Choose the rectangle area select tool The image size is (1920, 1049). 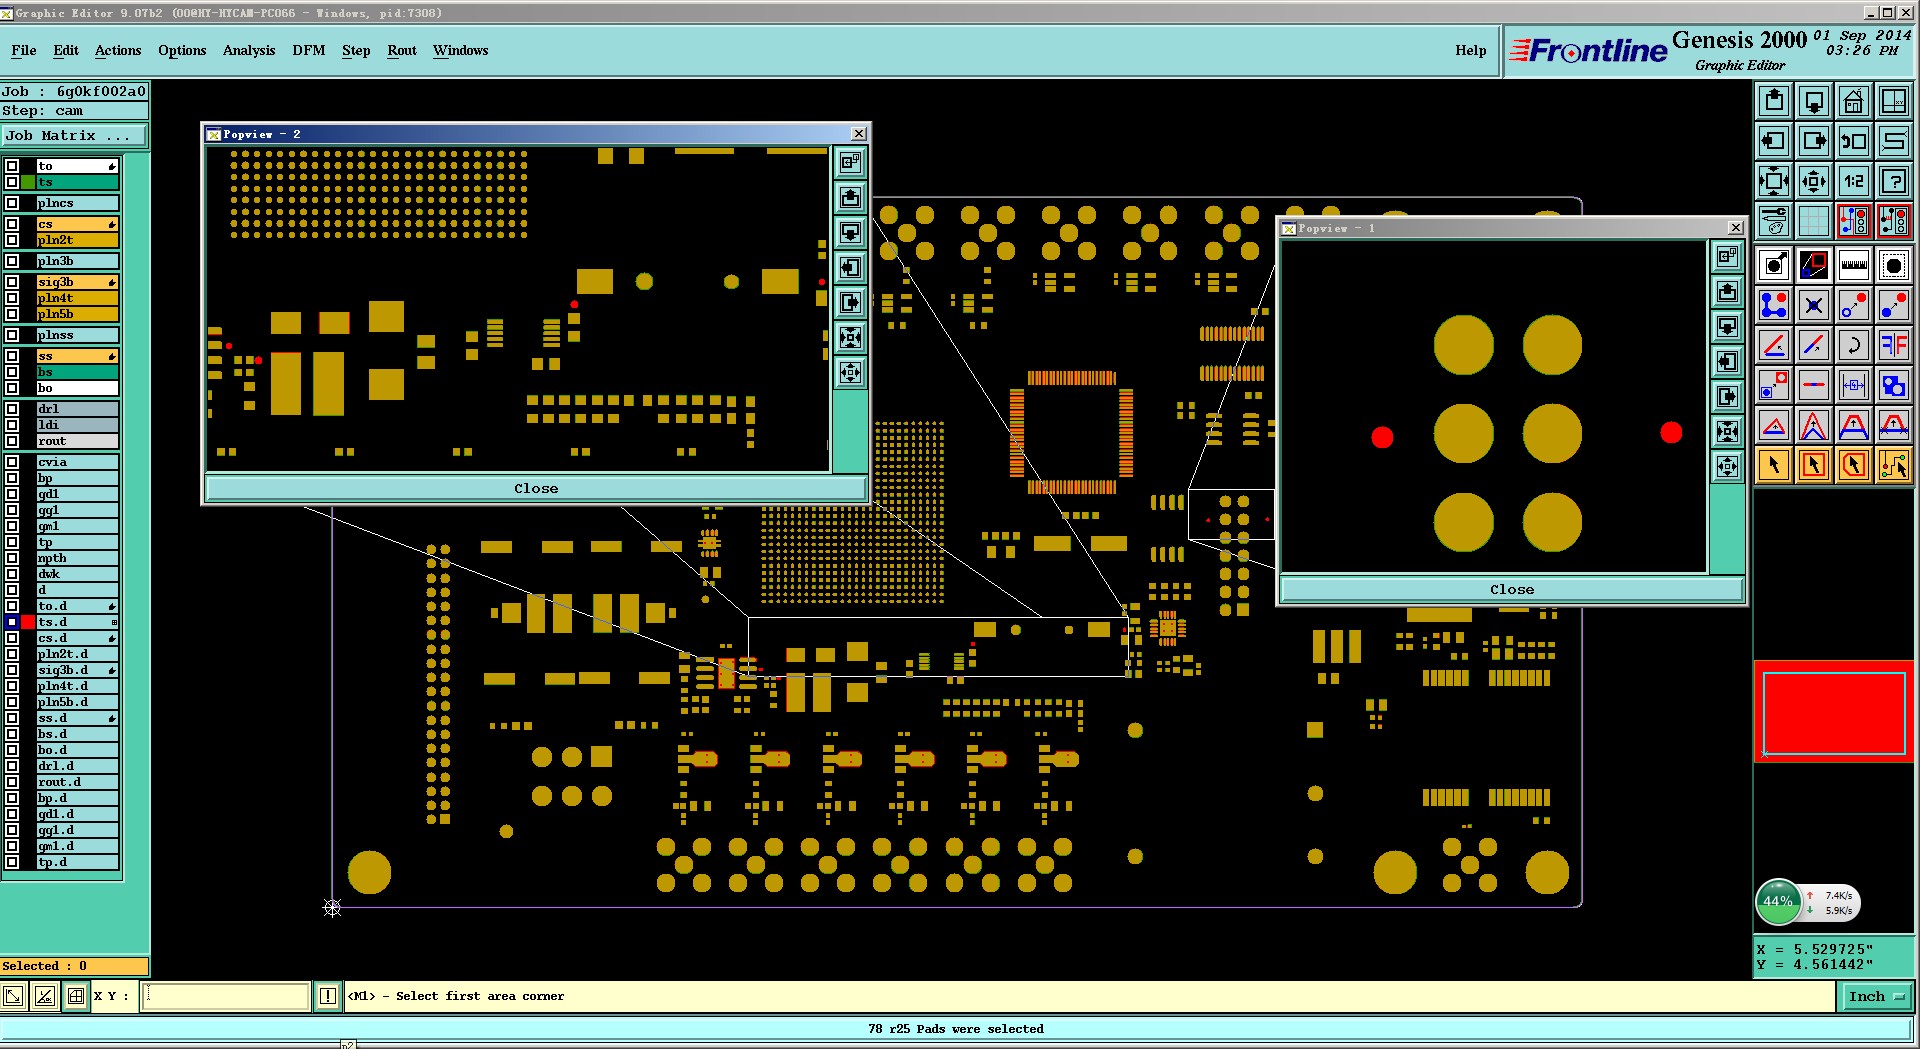pos(1813,465)
